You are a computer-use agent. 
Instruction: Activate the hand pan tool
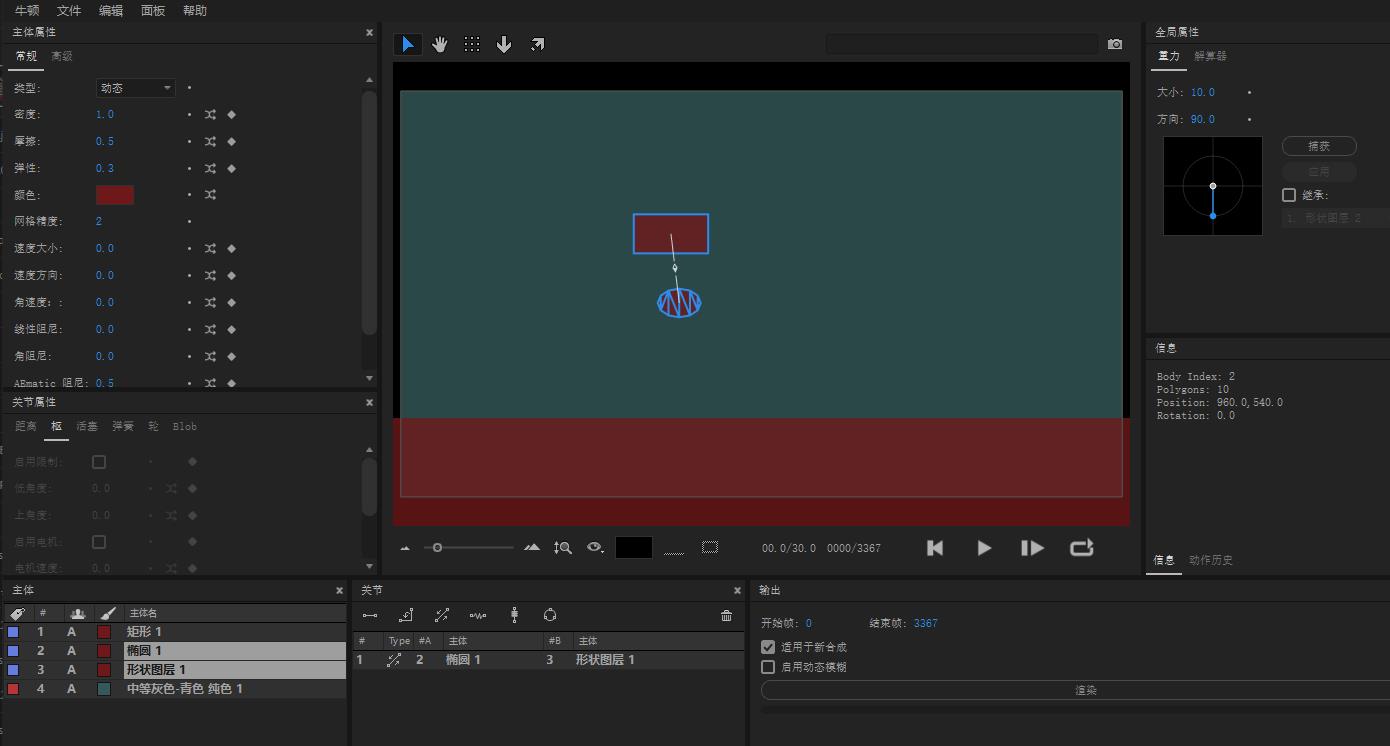point(440,44)
